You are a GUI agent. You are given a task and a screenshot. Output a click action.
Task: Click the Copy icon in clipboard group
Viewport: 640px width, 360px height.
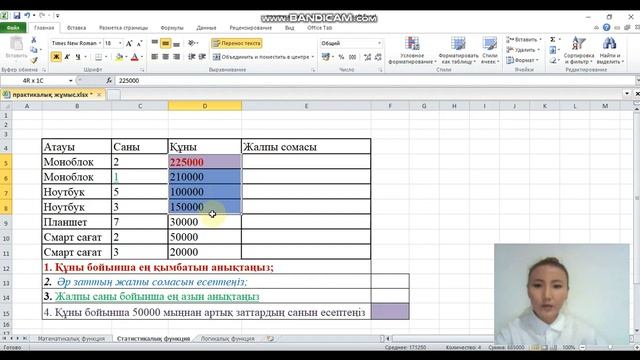pos(34,50)
